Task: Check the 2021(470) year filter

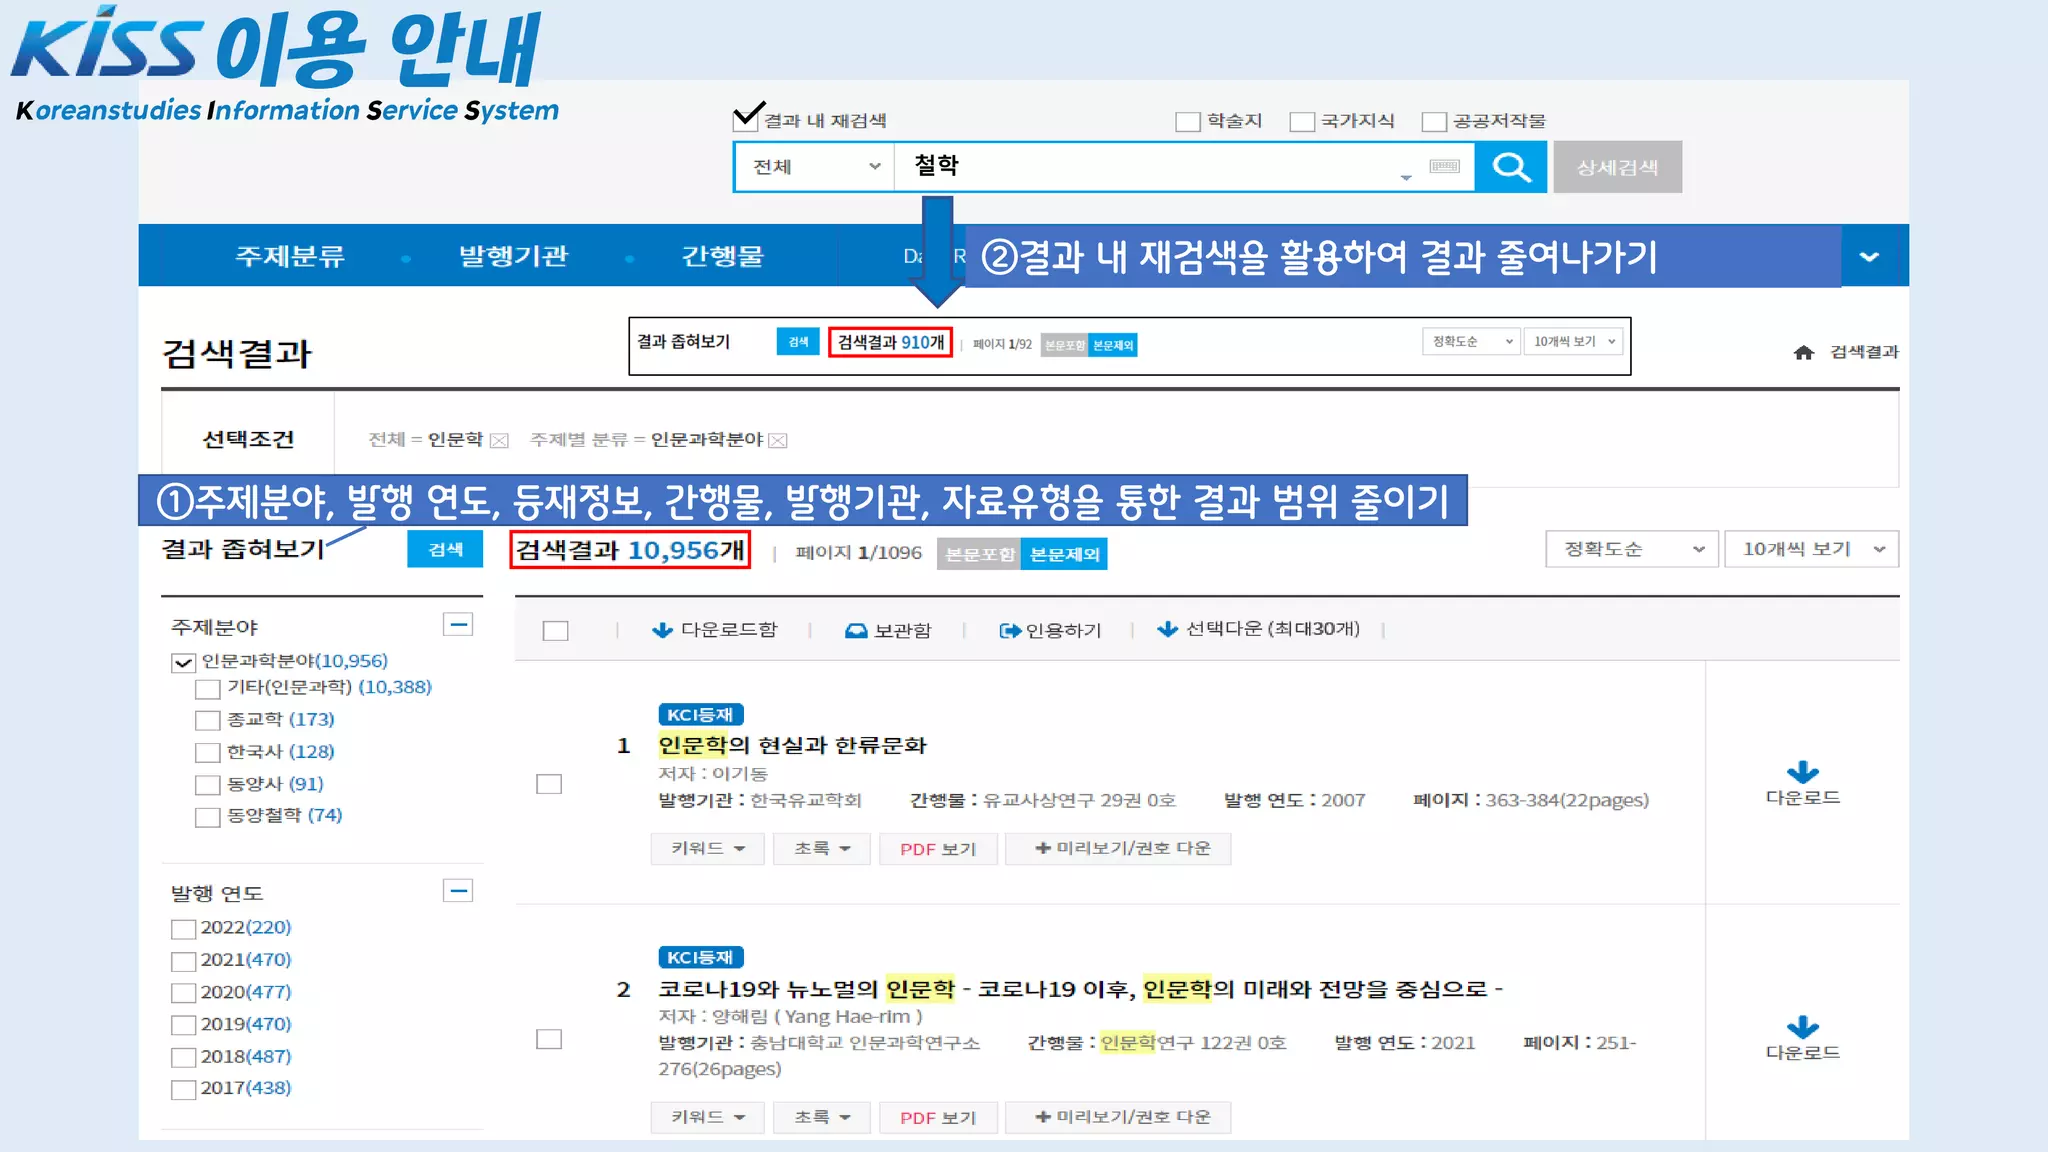Action: tap(183, 961)
